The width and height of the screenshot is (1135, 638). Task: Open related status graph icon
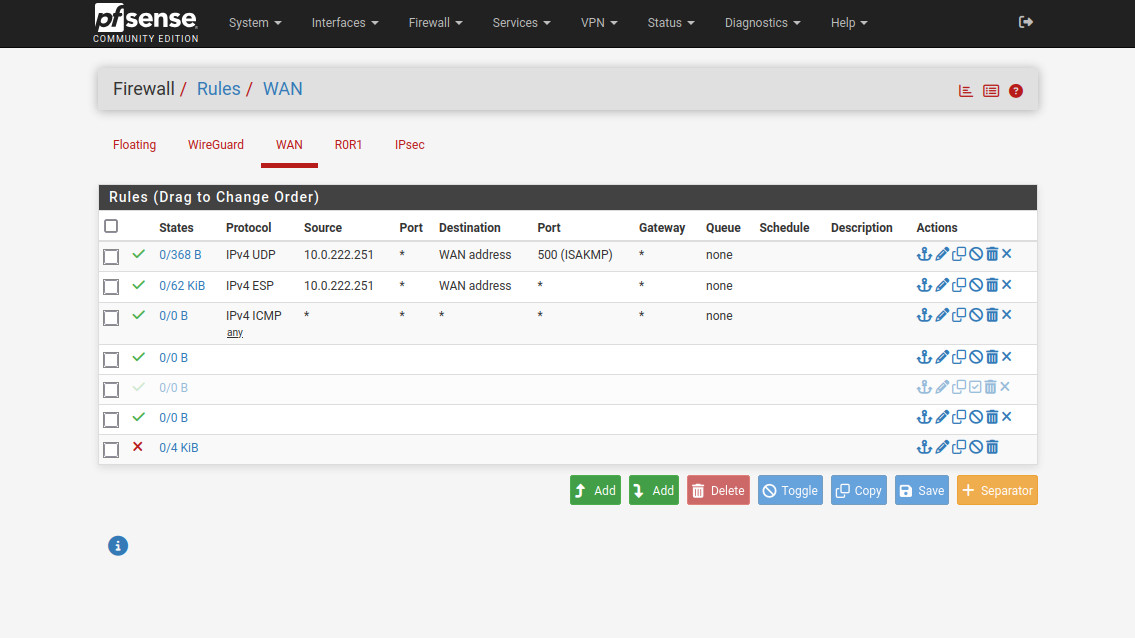point(965,90)
